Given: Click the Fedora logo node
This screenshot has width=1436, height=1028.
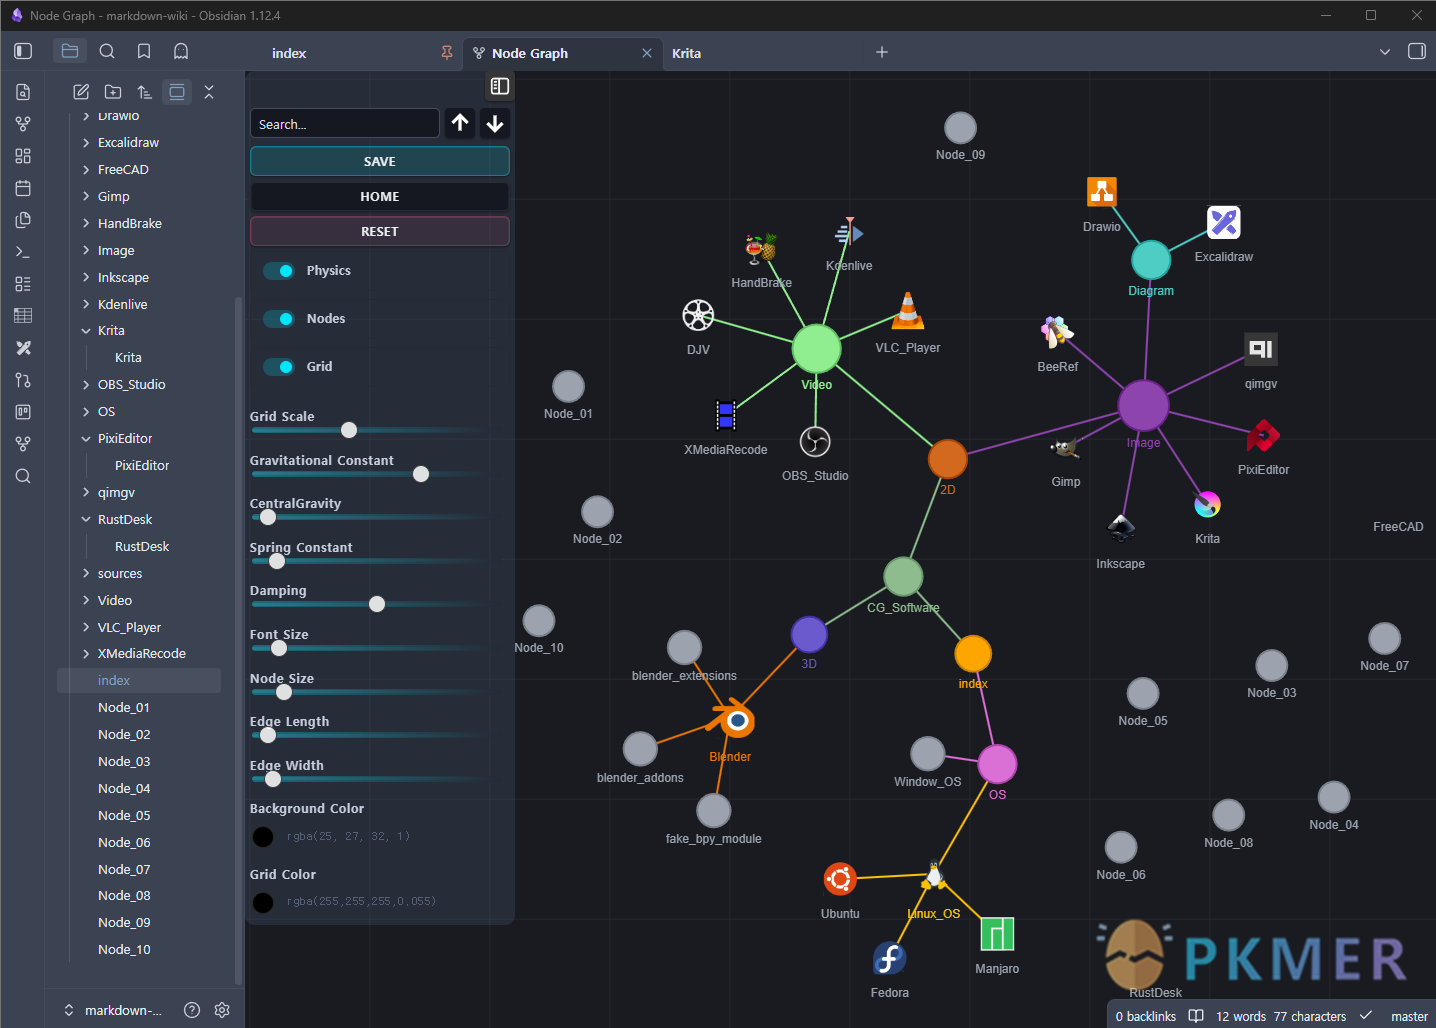Looking at the screenshot, I should (x=890, y=958).
